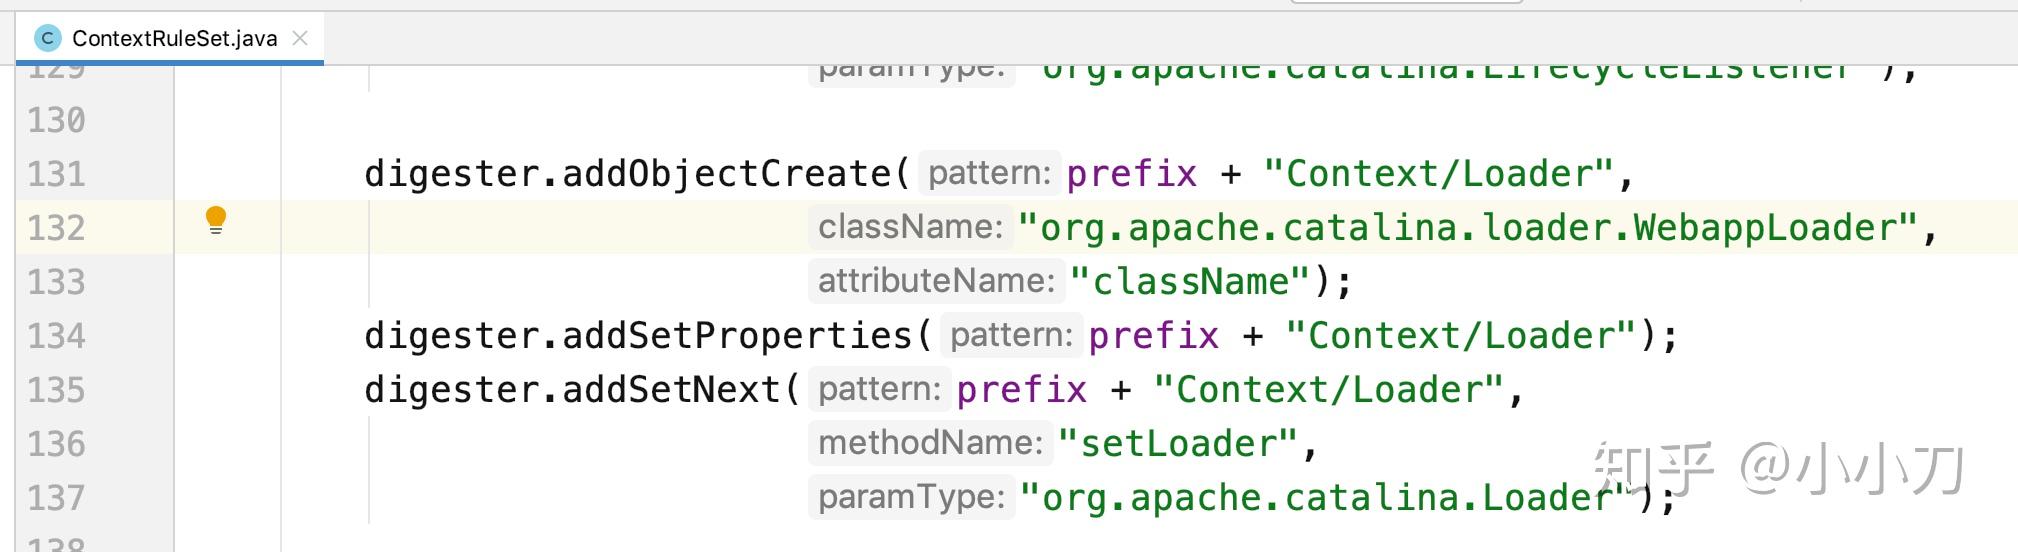The width and height of the screenshot is (2018, 552).
Task: Click the intention lightbulb on line 132
Action: coord(216,220)
